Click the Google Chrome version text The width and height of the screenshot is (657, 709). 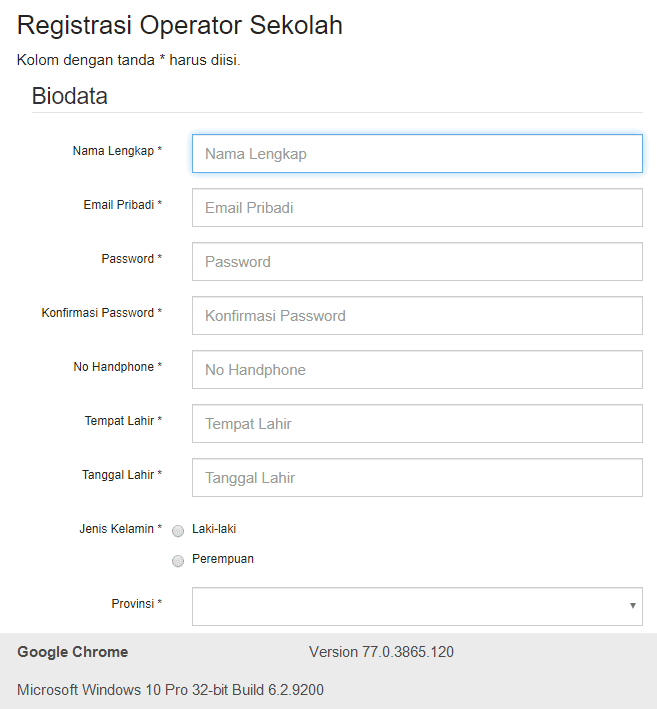pos(381,652)
